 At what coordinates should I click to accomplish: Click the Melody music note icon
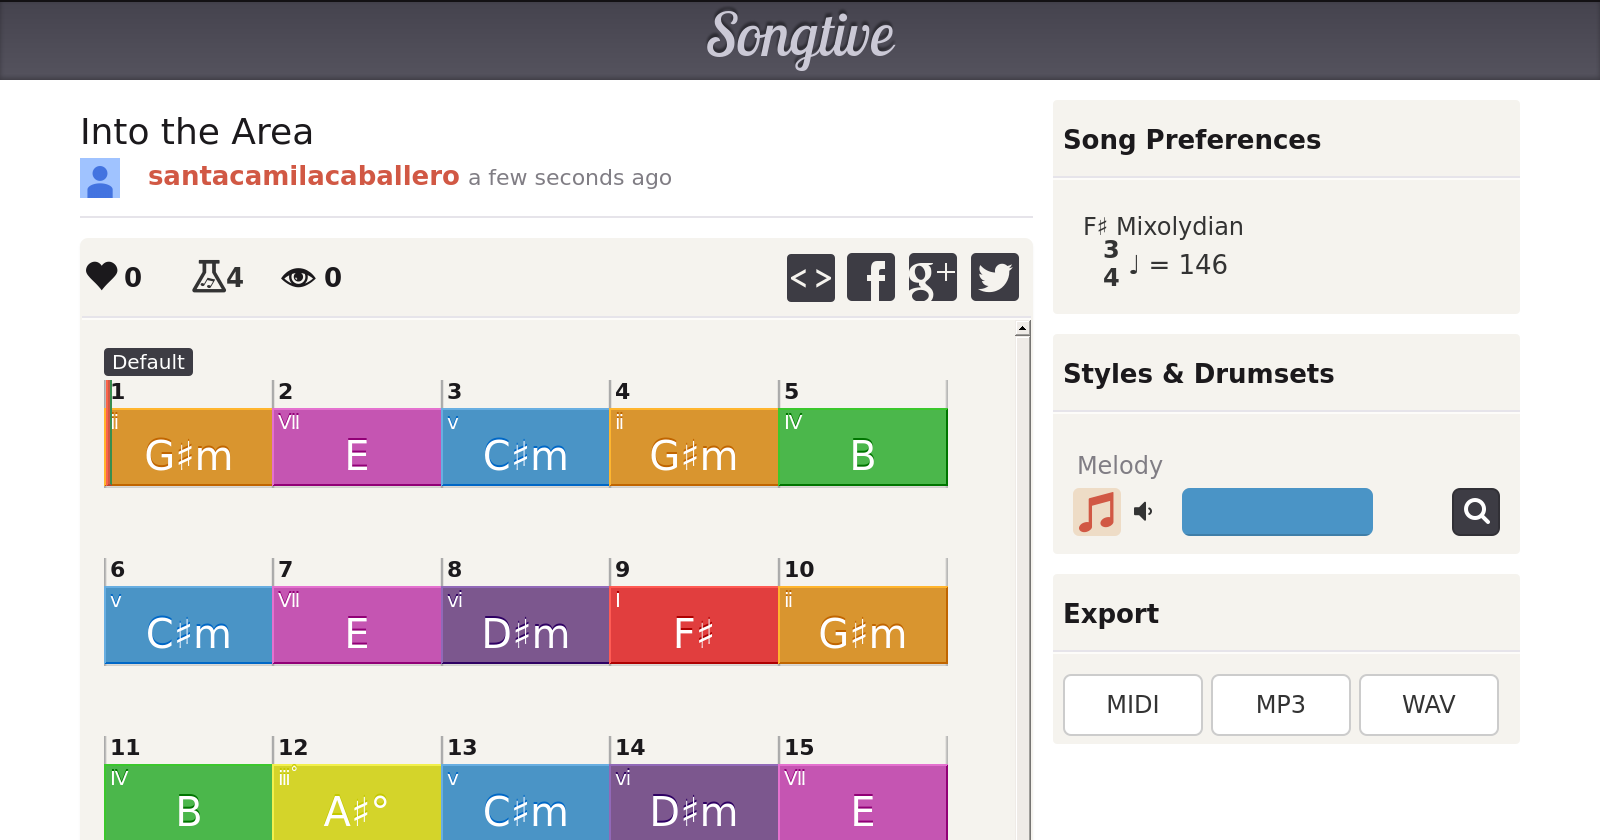[1097, 512]
